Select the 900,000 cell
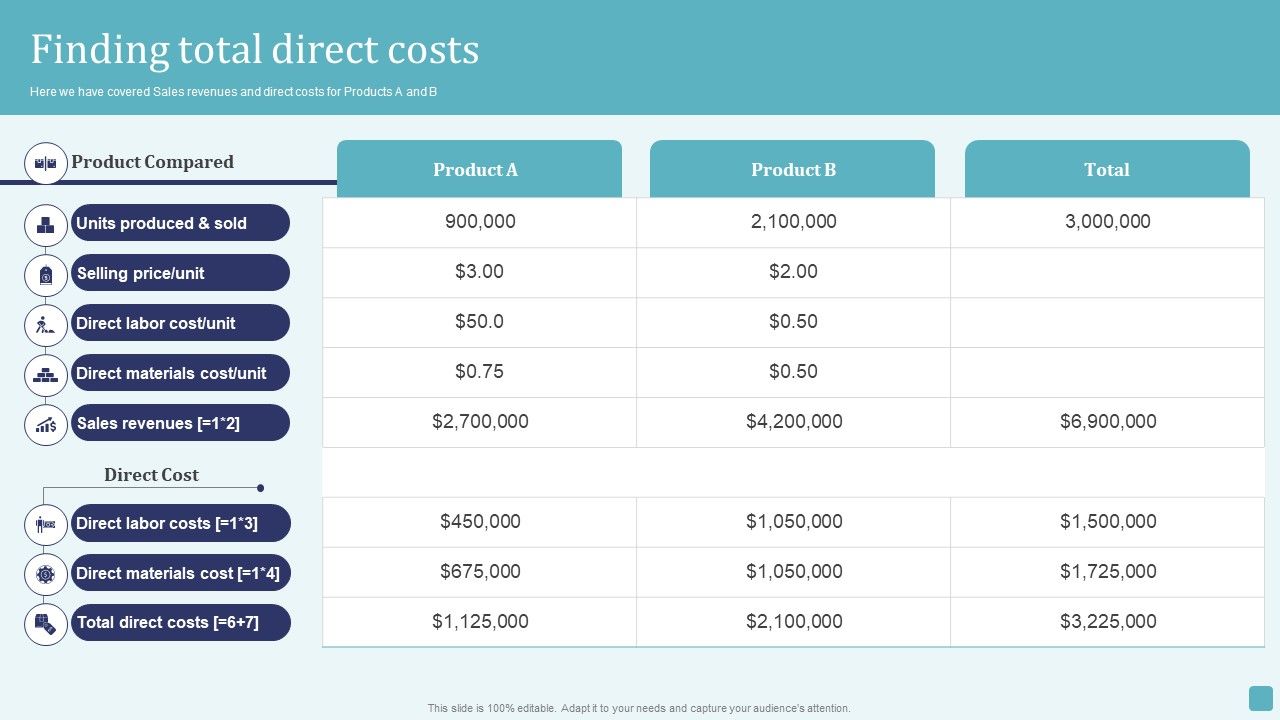 (479, 222)
